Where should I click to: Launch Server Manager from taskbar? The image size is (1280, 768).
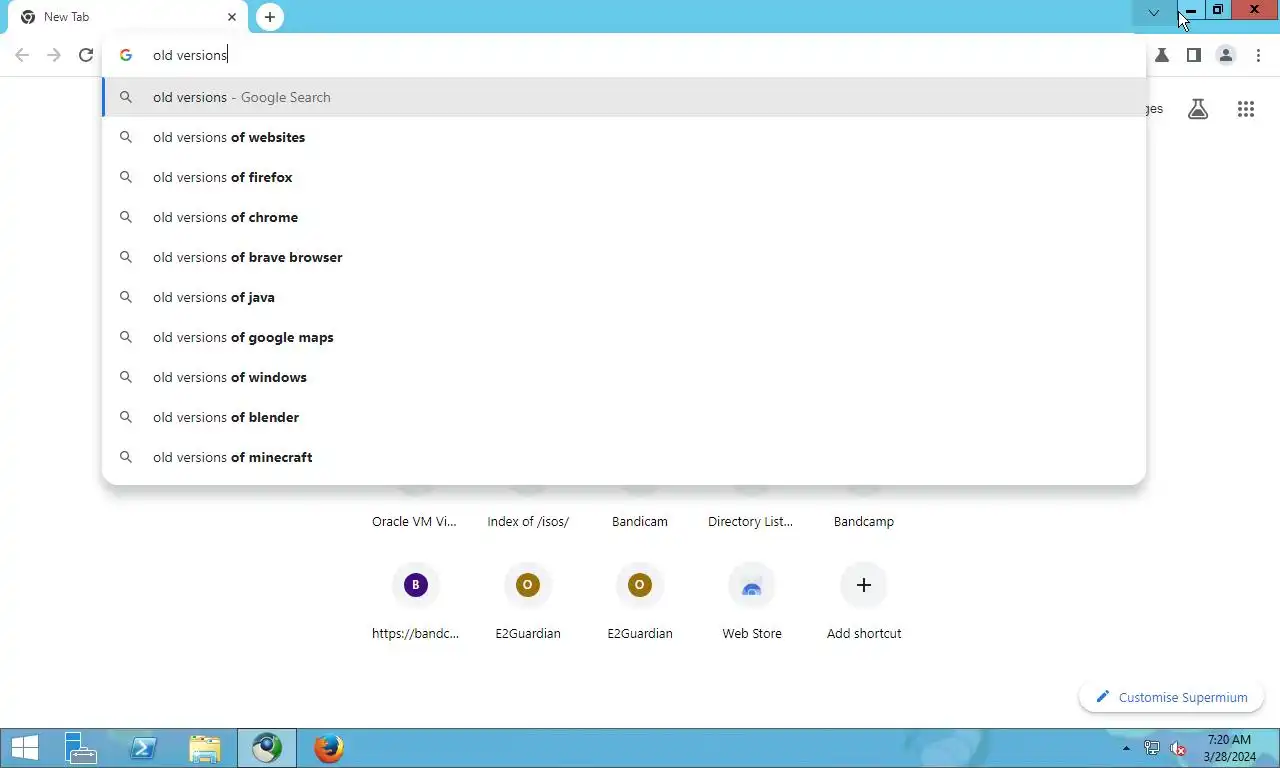click(80, 748)
